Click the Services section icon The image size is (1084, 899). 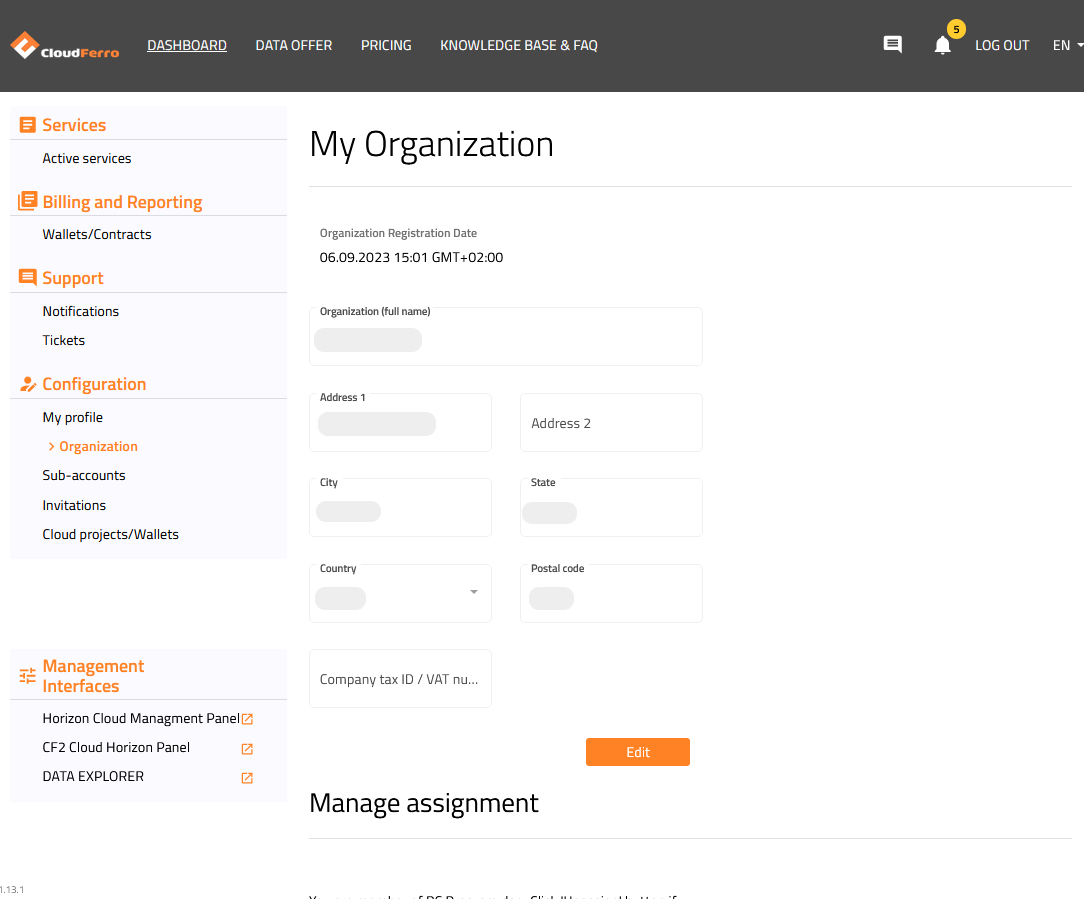tap(27, 124)
